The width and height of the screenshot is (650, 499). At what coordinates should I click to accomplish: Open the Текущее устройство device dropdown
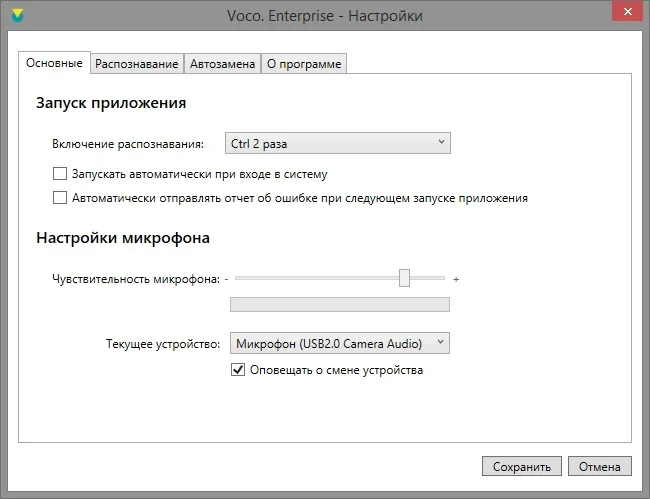coord(340,343)
